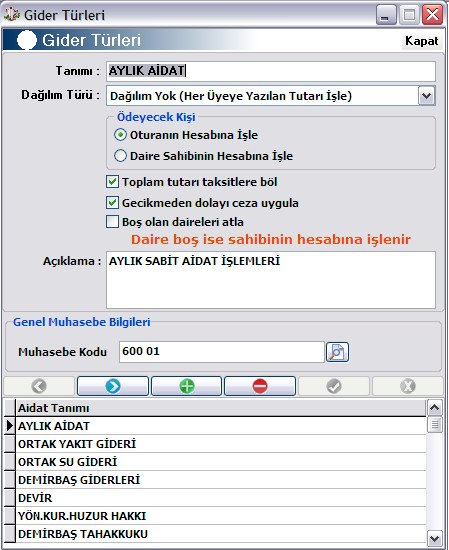Open the Muhasebe Kodu lookup search icon
The image size is (449, 550).
tap(337, 352)
